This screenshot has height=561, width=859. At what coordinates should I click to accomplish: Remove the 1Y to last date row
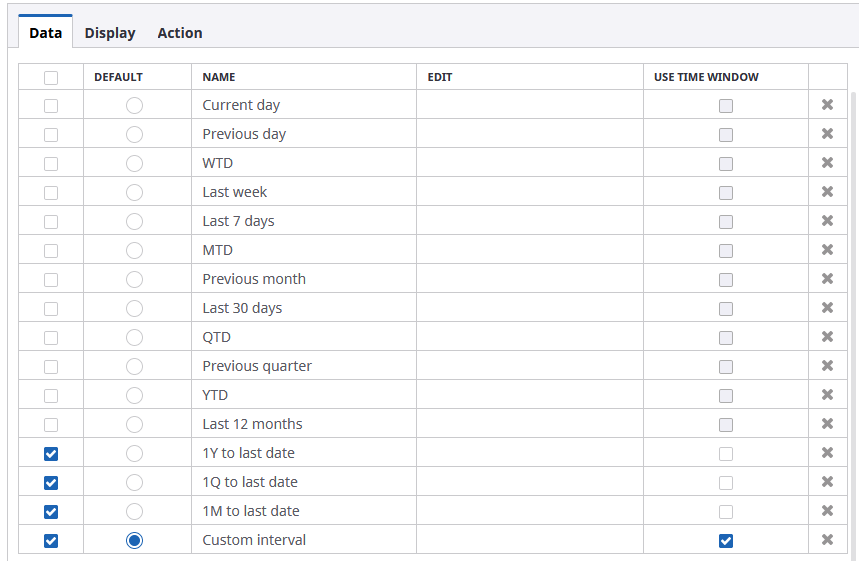(x=827, y=453)
